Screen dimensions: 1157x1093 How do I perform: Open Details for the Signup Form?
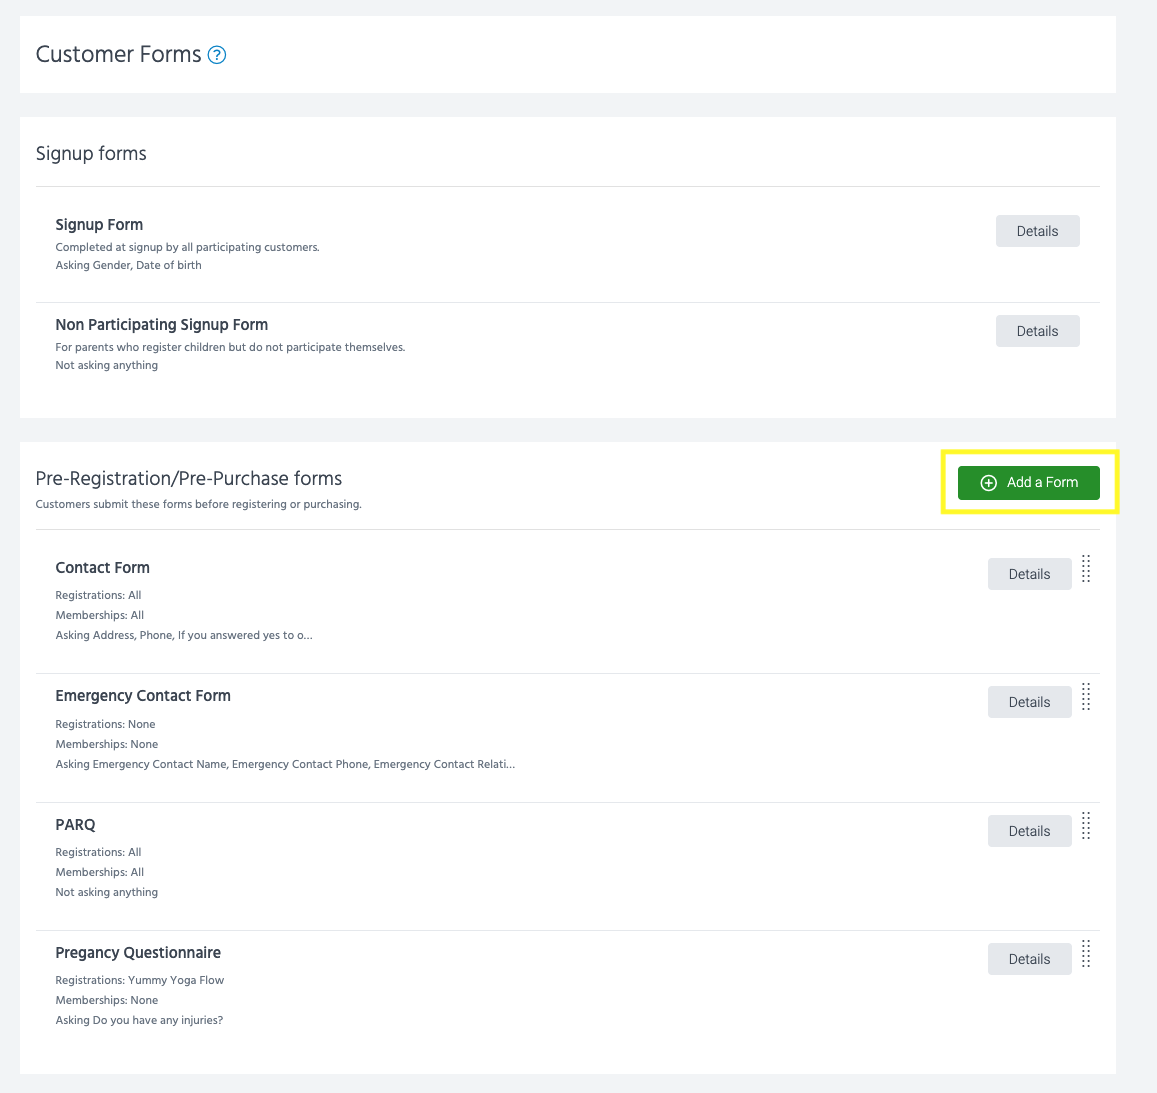coord(1037,231)
